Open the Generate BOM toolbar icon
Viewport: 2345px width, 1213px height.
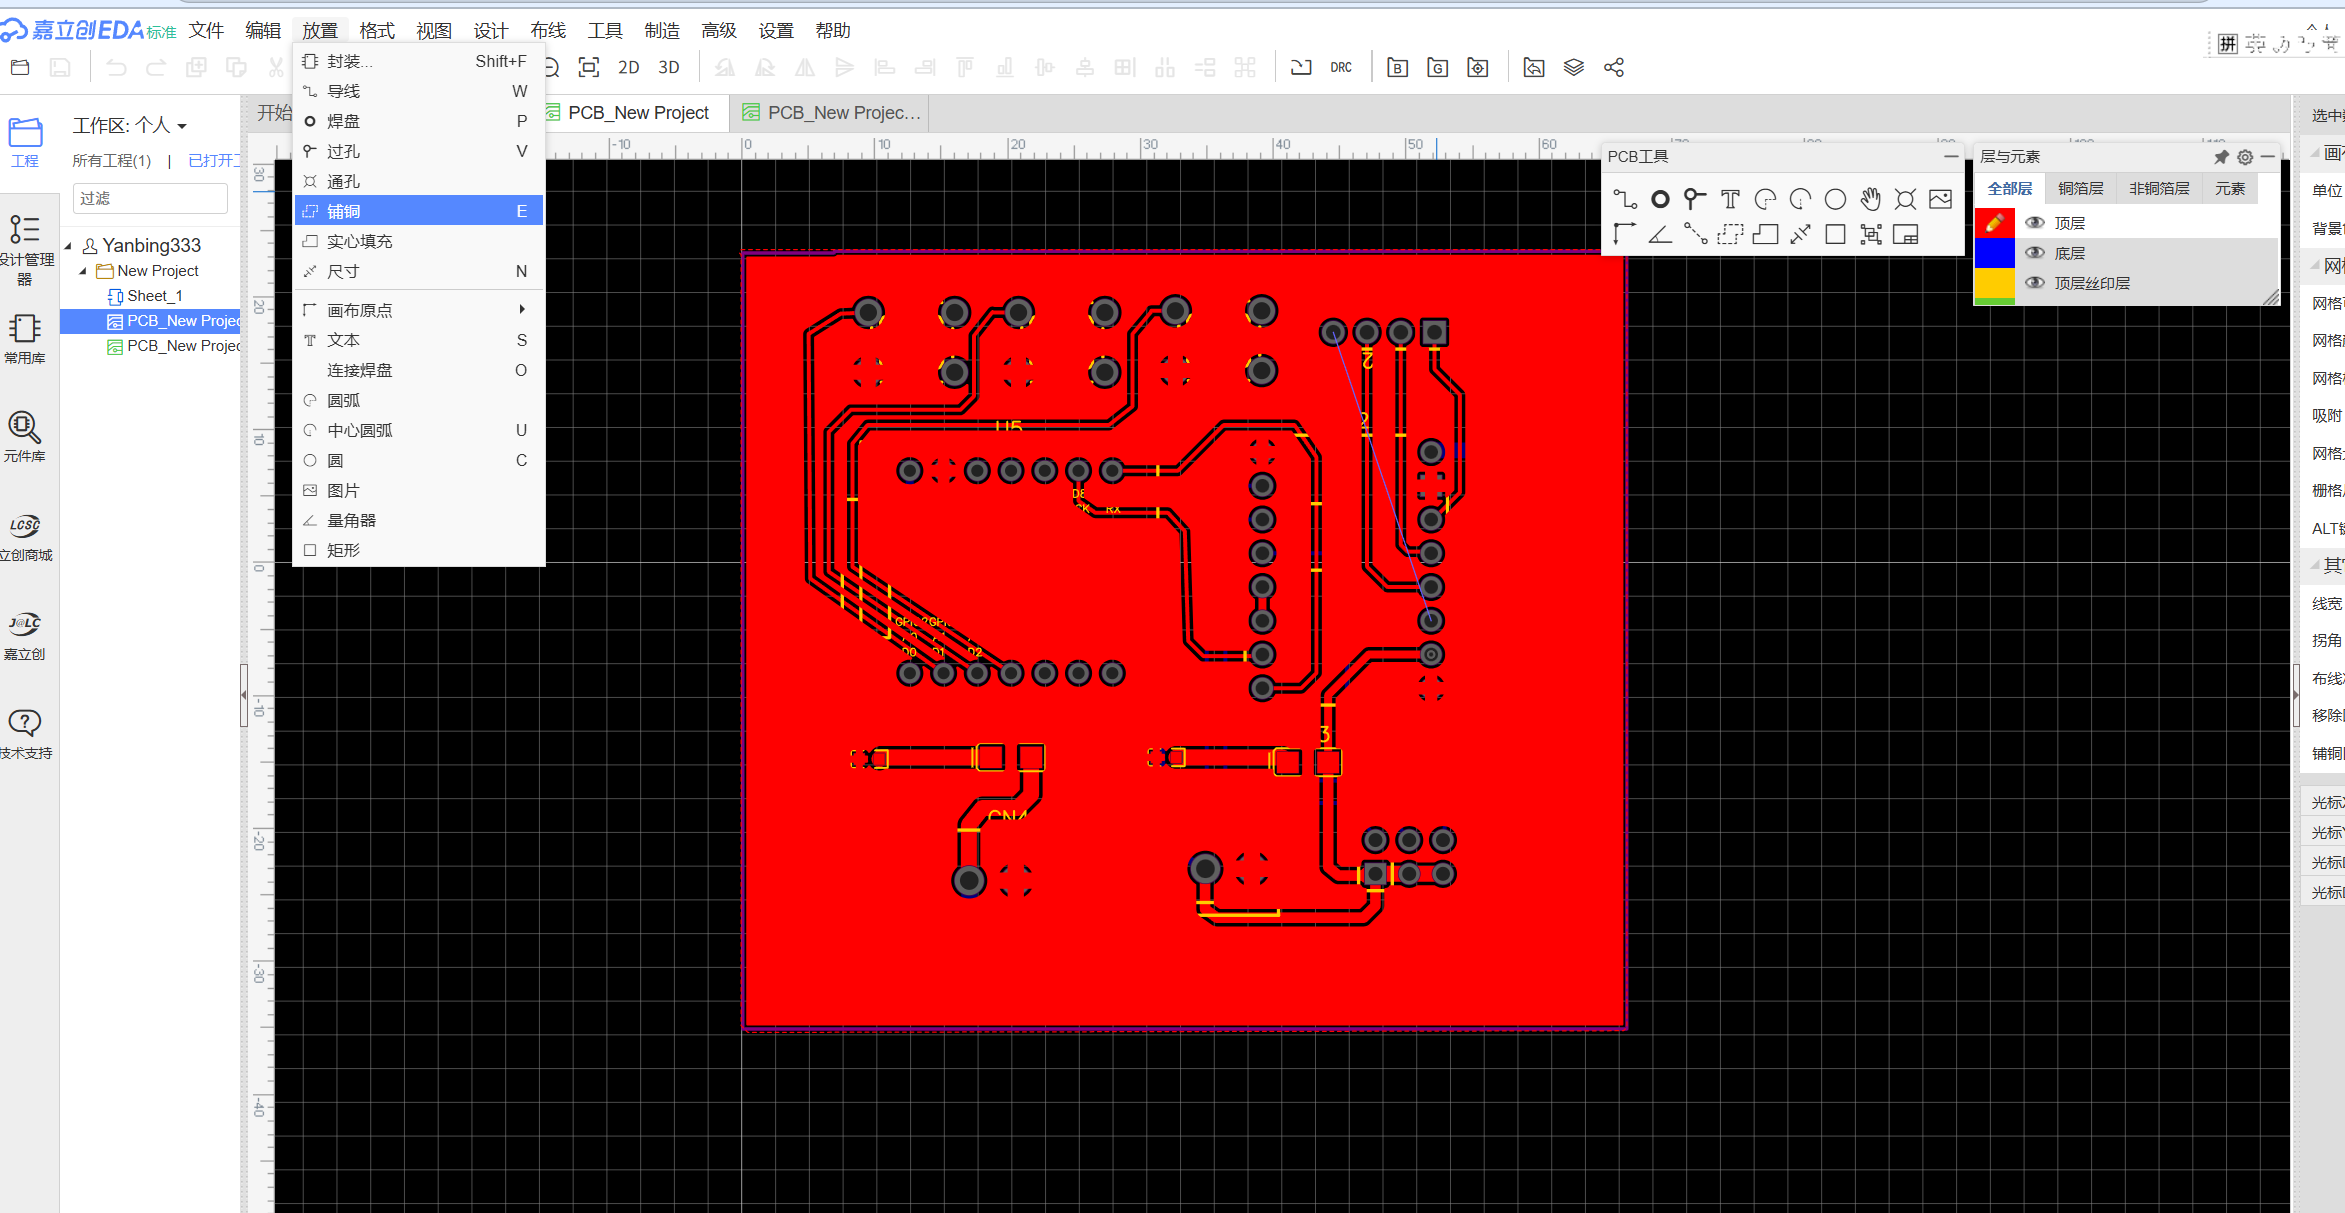(x=1398, y=68)
